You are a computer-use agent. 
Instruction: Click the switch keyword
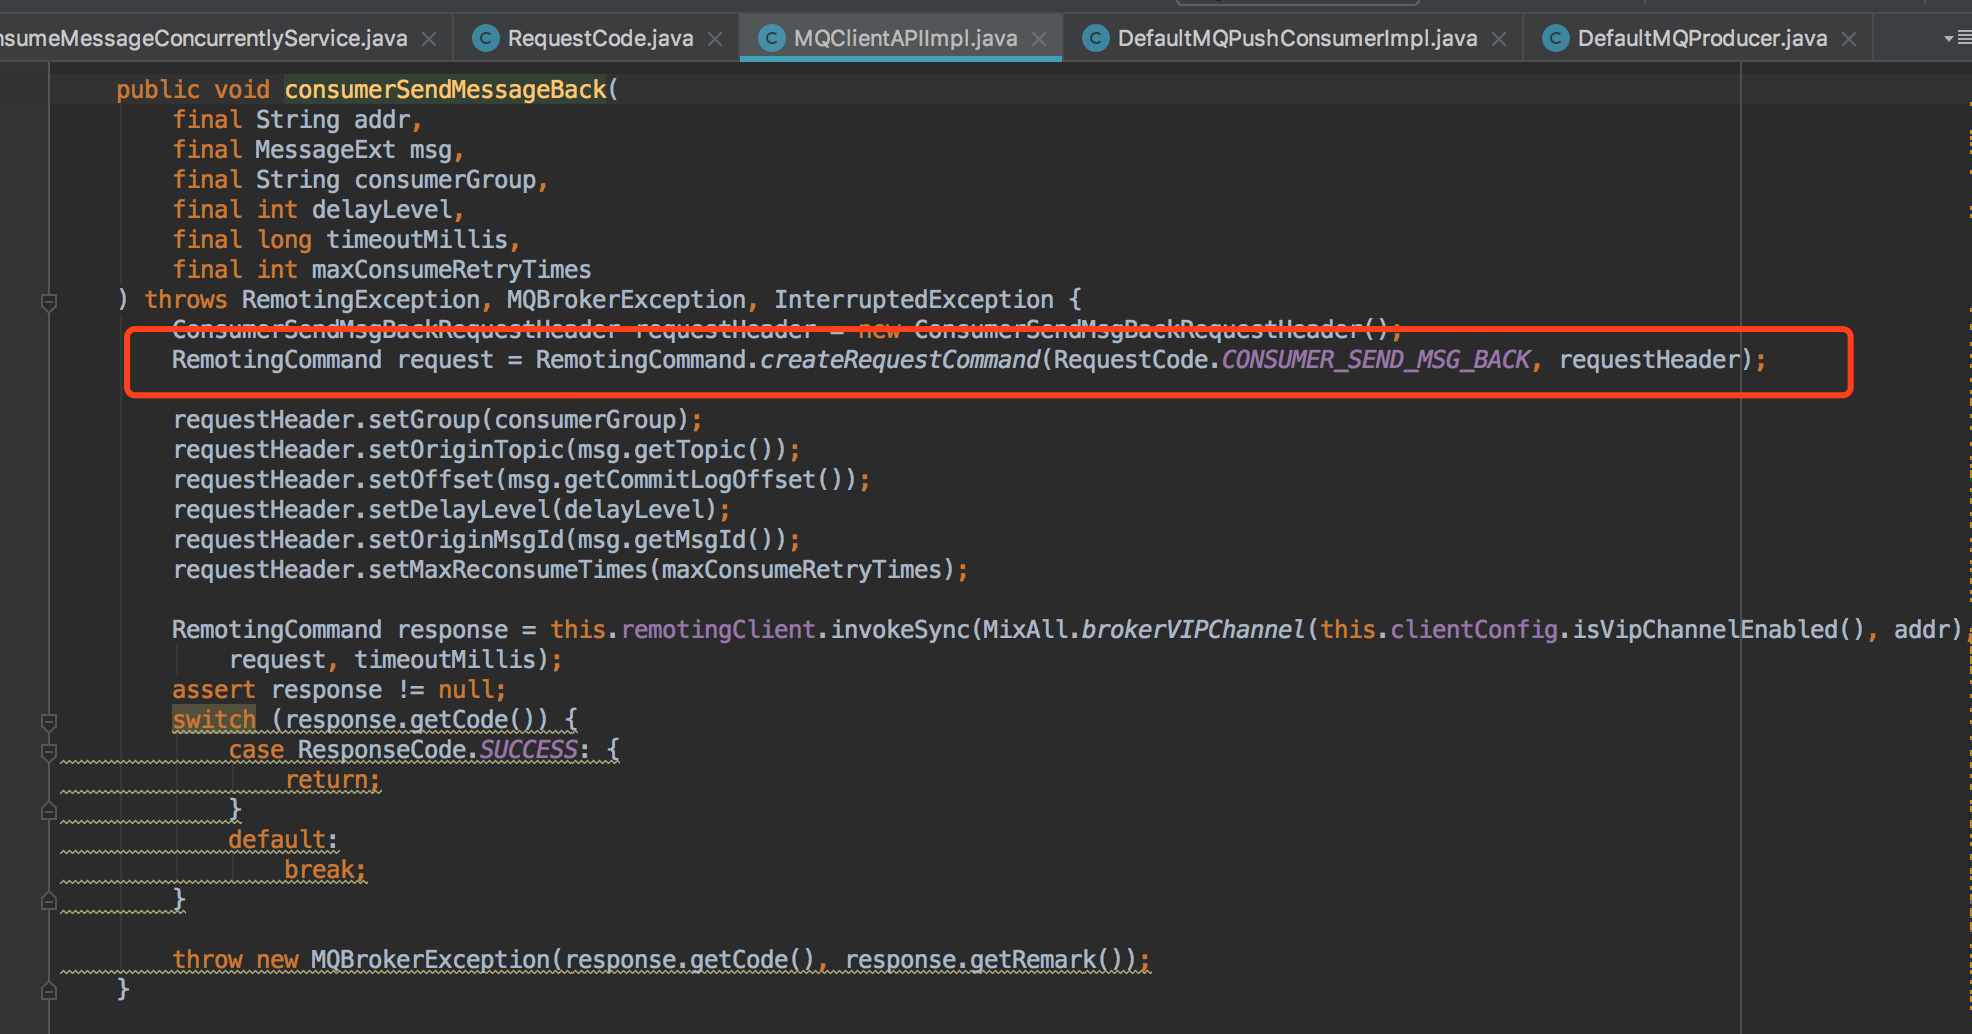tap(214, 720)
